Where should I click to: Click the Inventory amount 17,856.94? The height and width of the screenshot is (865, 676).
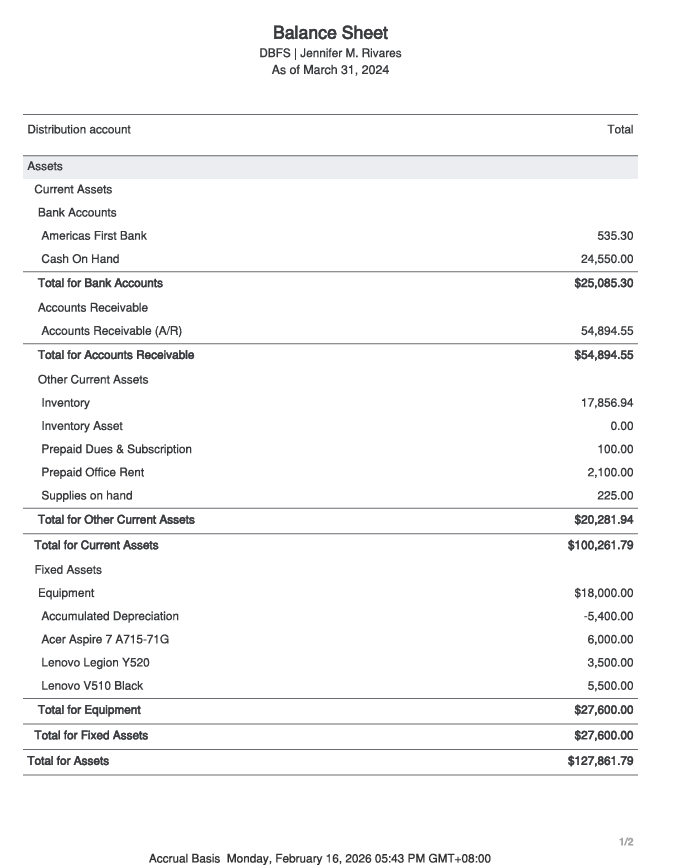point(606,403)
